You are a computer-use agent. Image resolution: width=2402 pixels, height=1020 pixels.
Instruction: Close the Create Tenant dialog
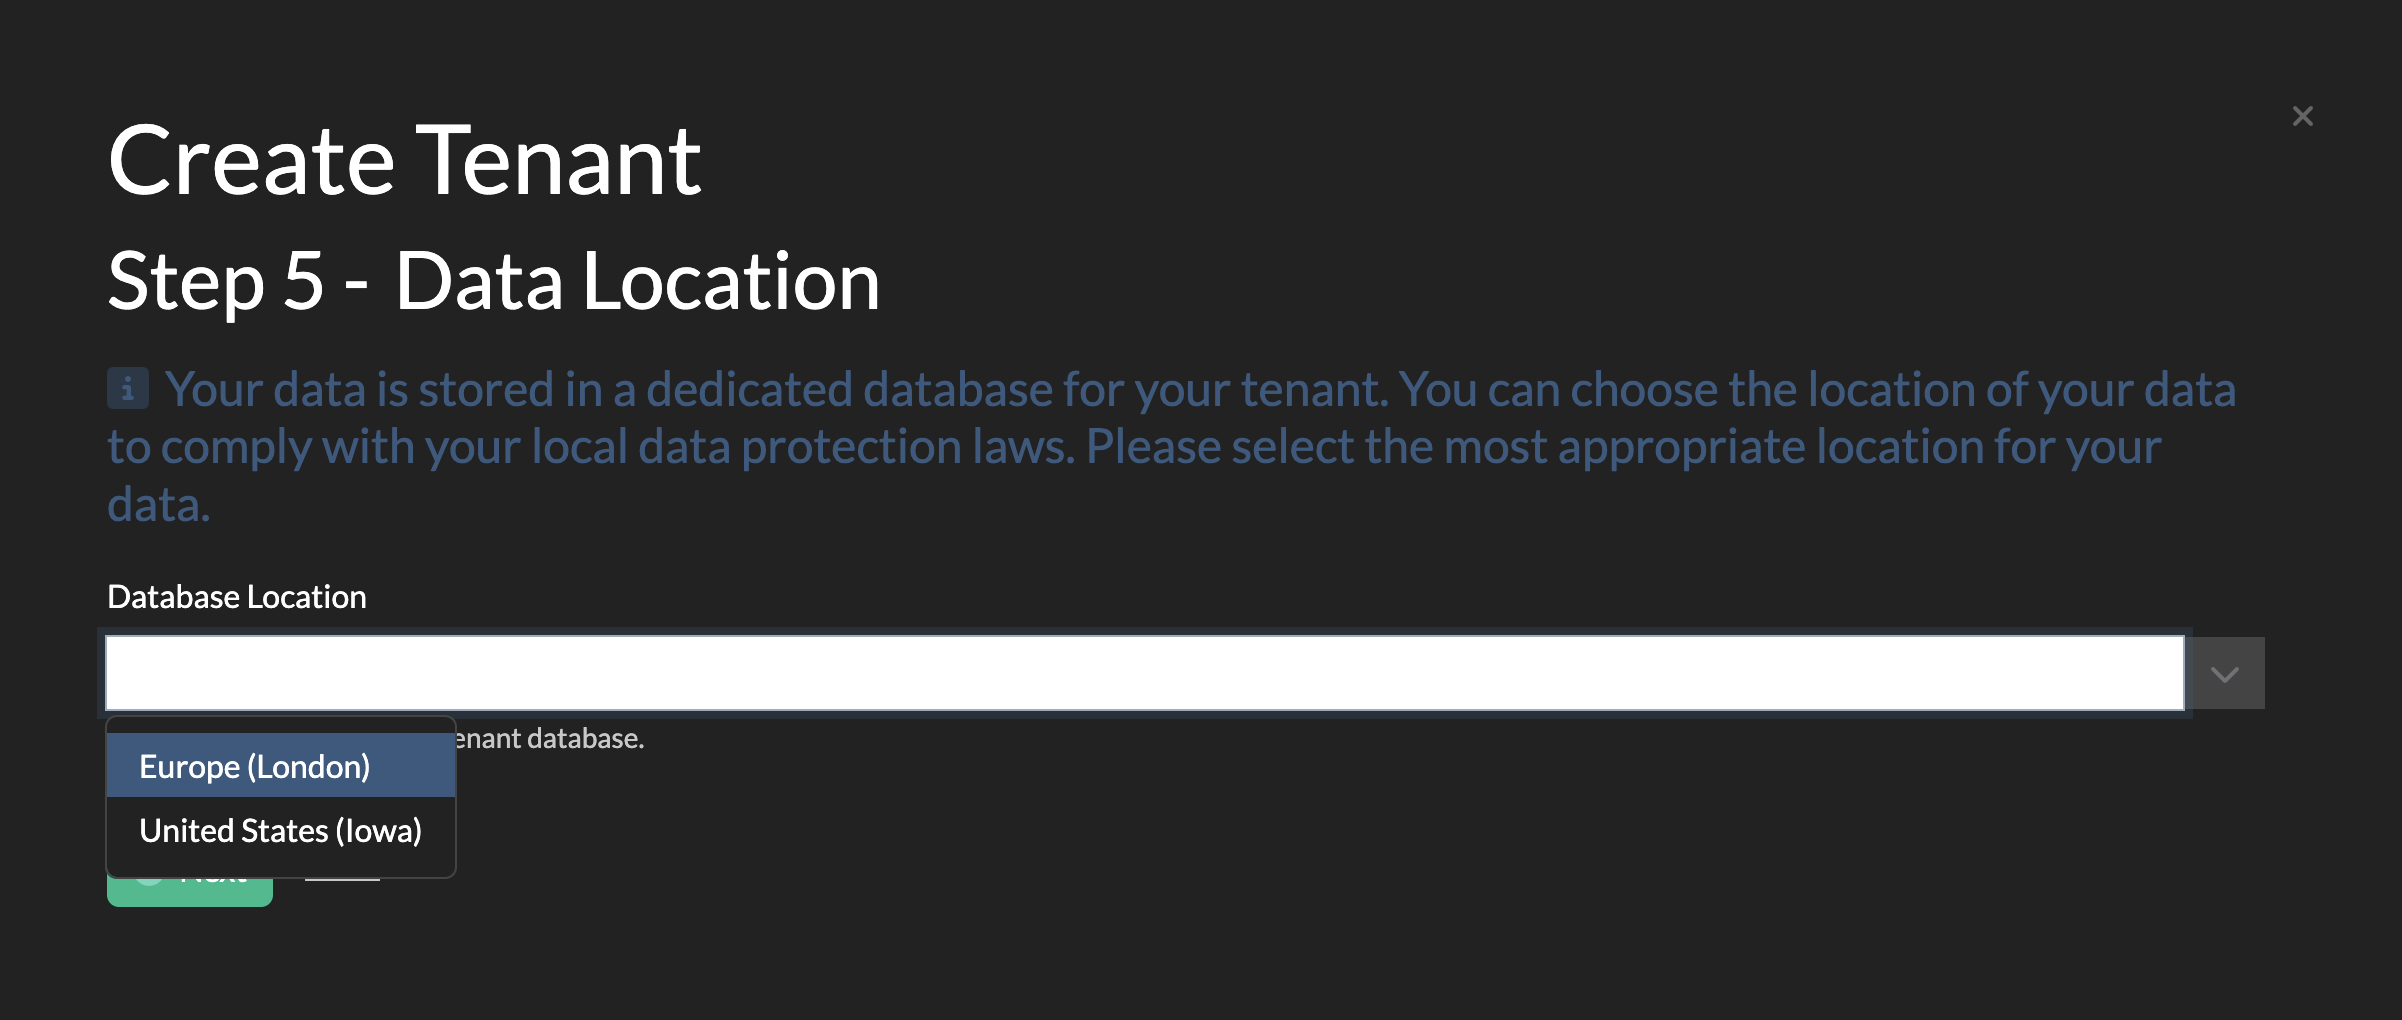pos(2302,116)
